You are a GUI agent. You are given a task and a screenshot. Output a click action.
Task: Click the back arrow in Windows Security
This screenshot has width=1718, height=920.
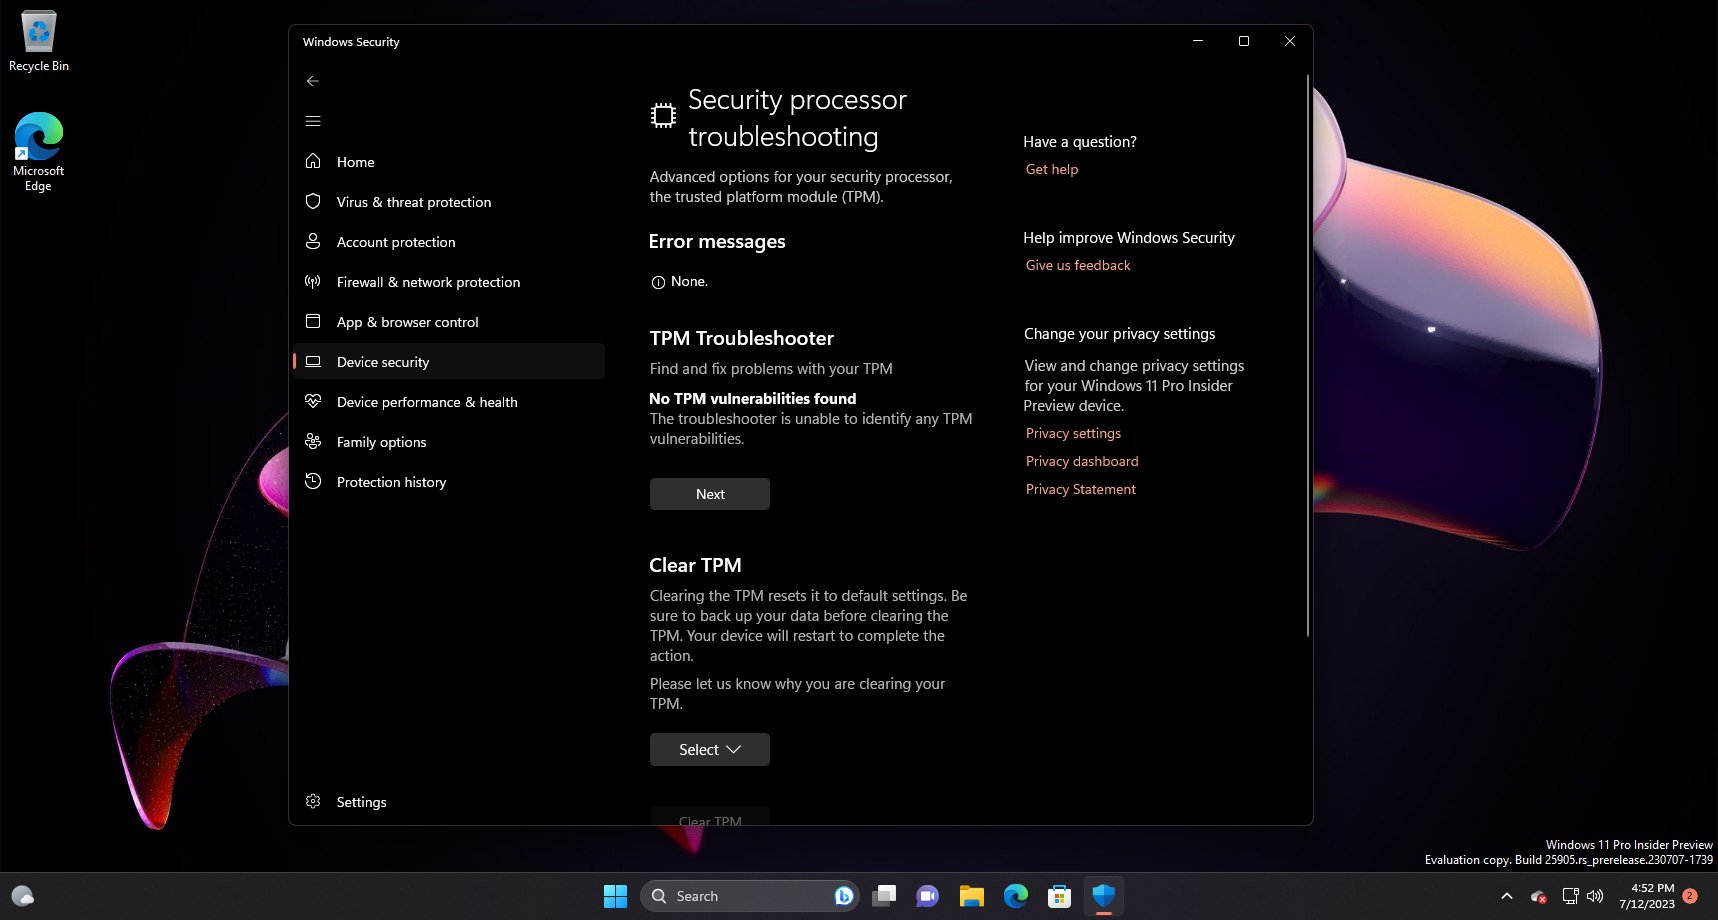click(313, 81)
